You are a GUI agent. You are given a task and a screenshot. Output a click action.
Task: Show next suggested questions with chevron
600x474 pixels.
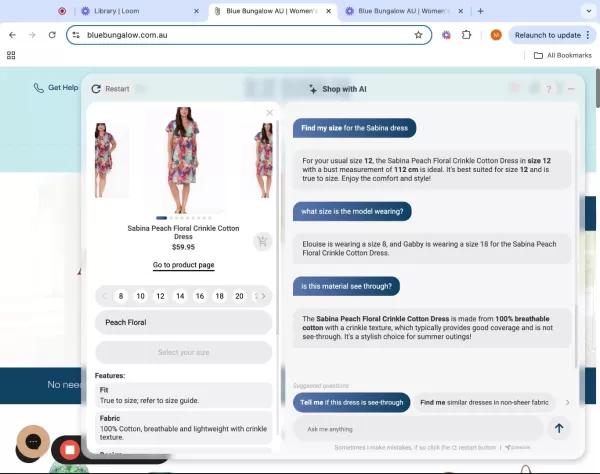pyautogui.click(x=567, y=402)
